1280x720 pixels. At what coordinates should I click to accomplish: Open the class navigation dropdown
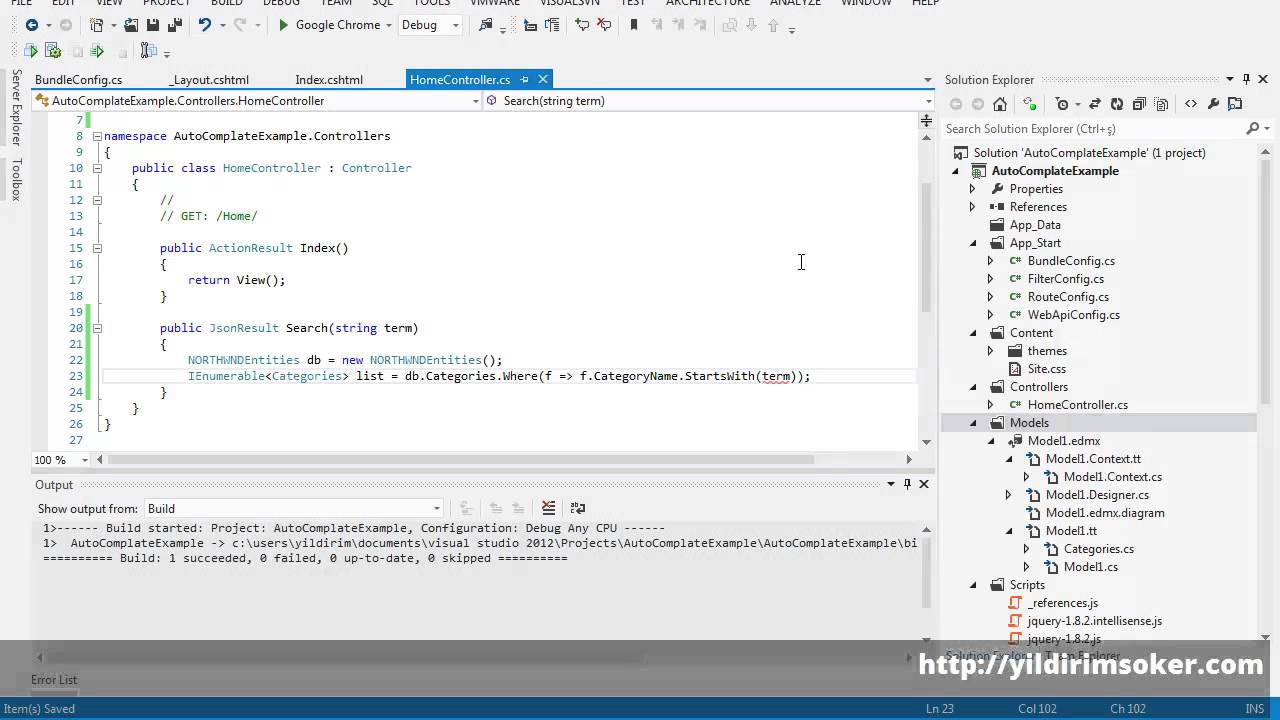pos(476,101)
